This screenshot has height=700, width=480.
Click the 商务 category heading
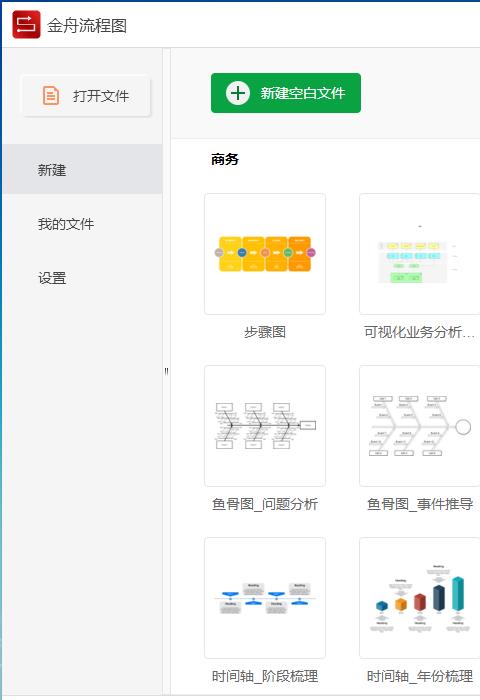[x=225, y=159]
